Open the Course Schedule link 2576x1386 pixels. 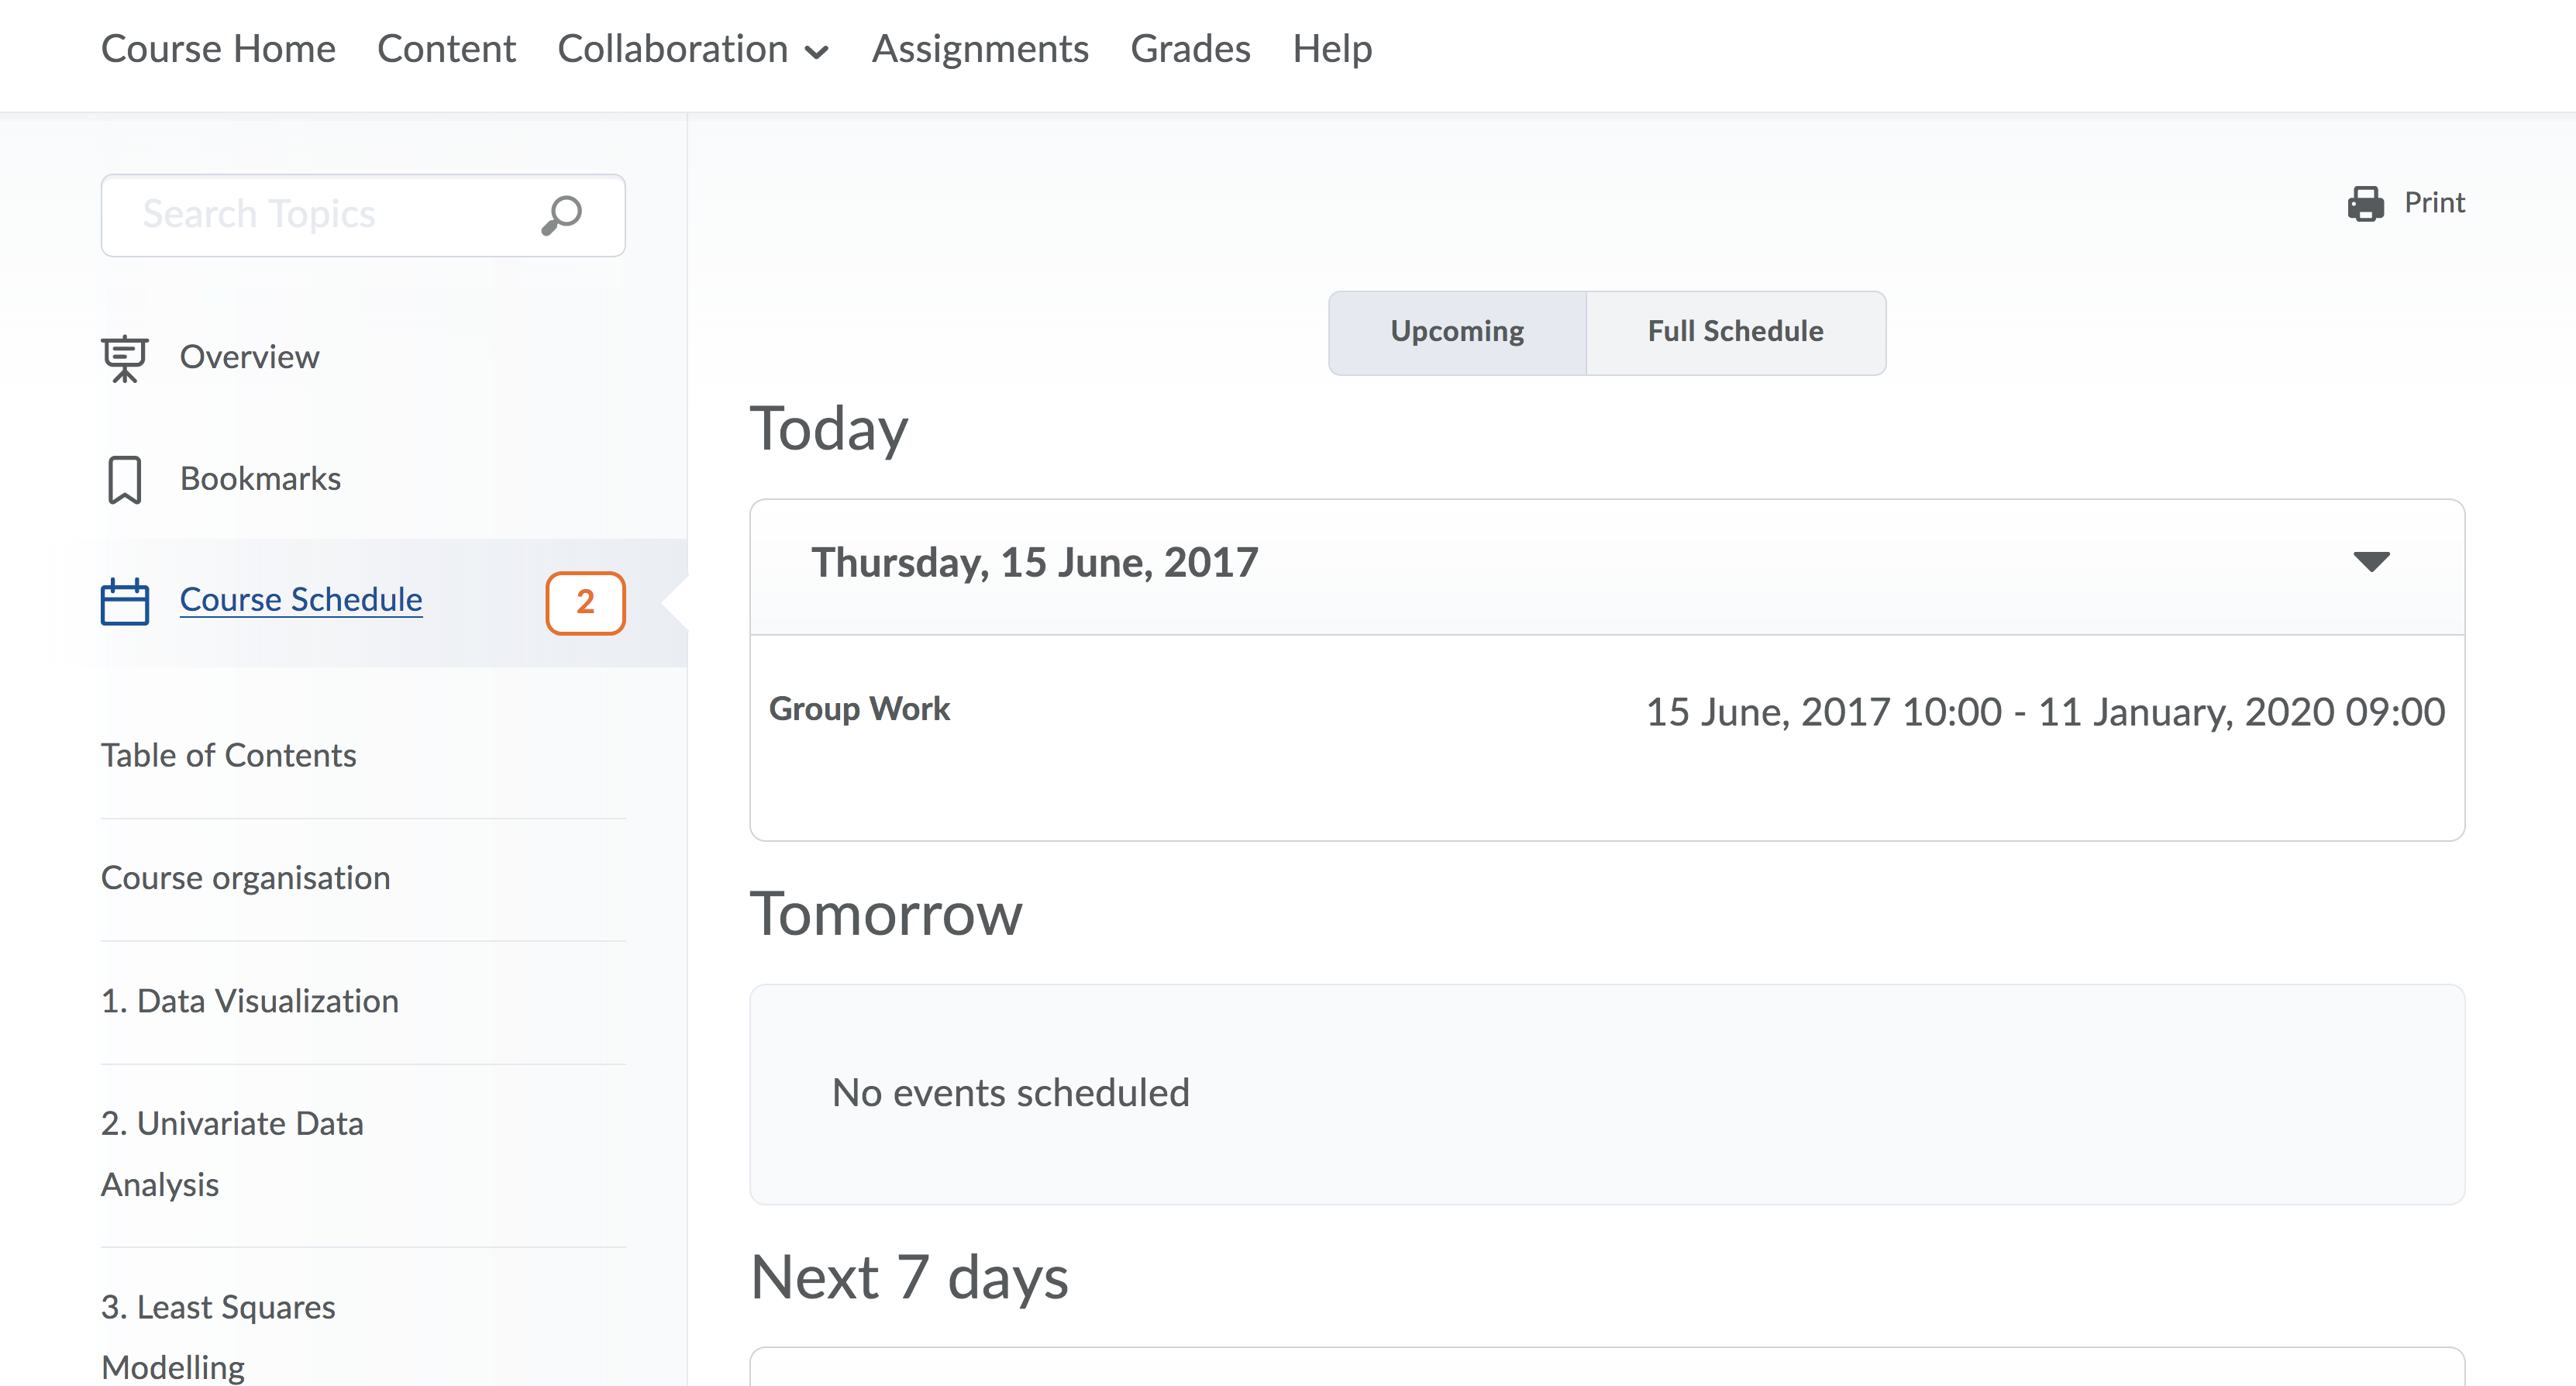click(301, 600)
